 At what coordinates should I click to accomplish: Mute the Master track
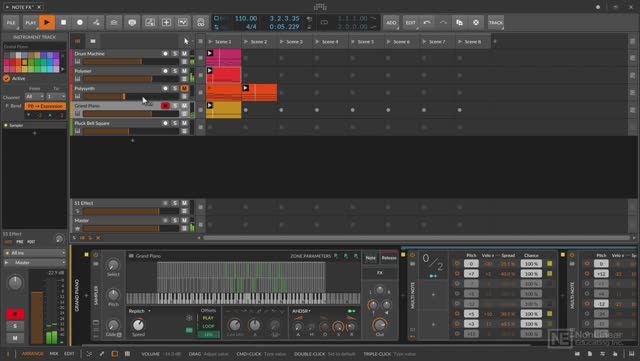[184, 220]
